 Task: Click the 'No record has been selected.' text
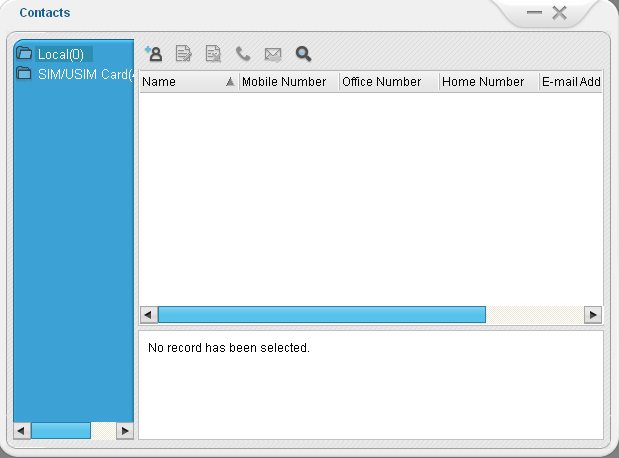coord(229,348)
